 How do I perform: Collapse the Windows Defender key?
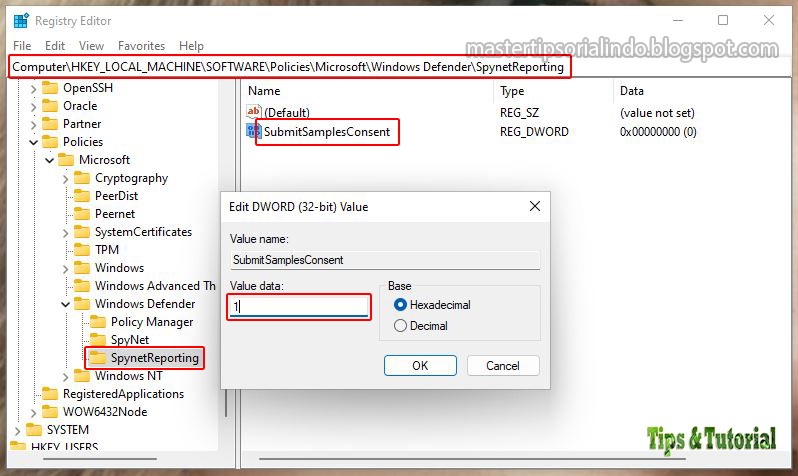tap(65, 304)
